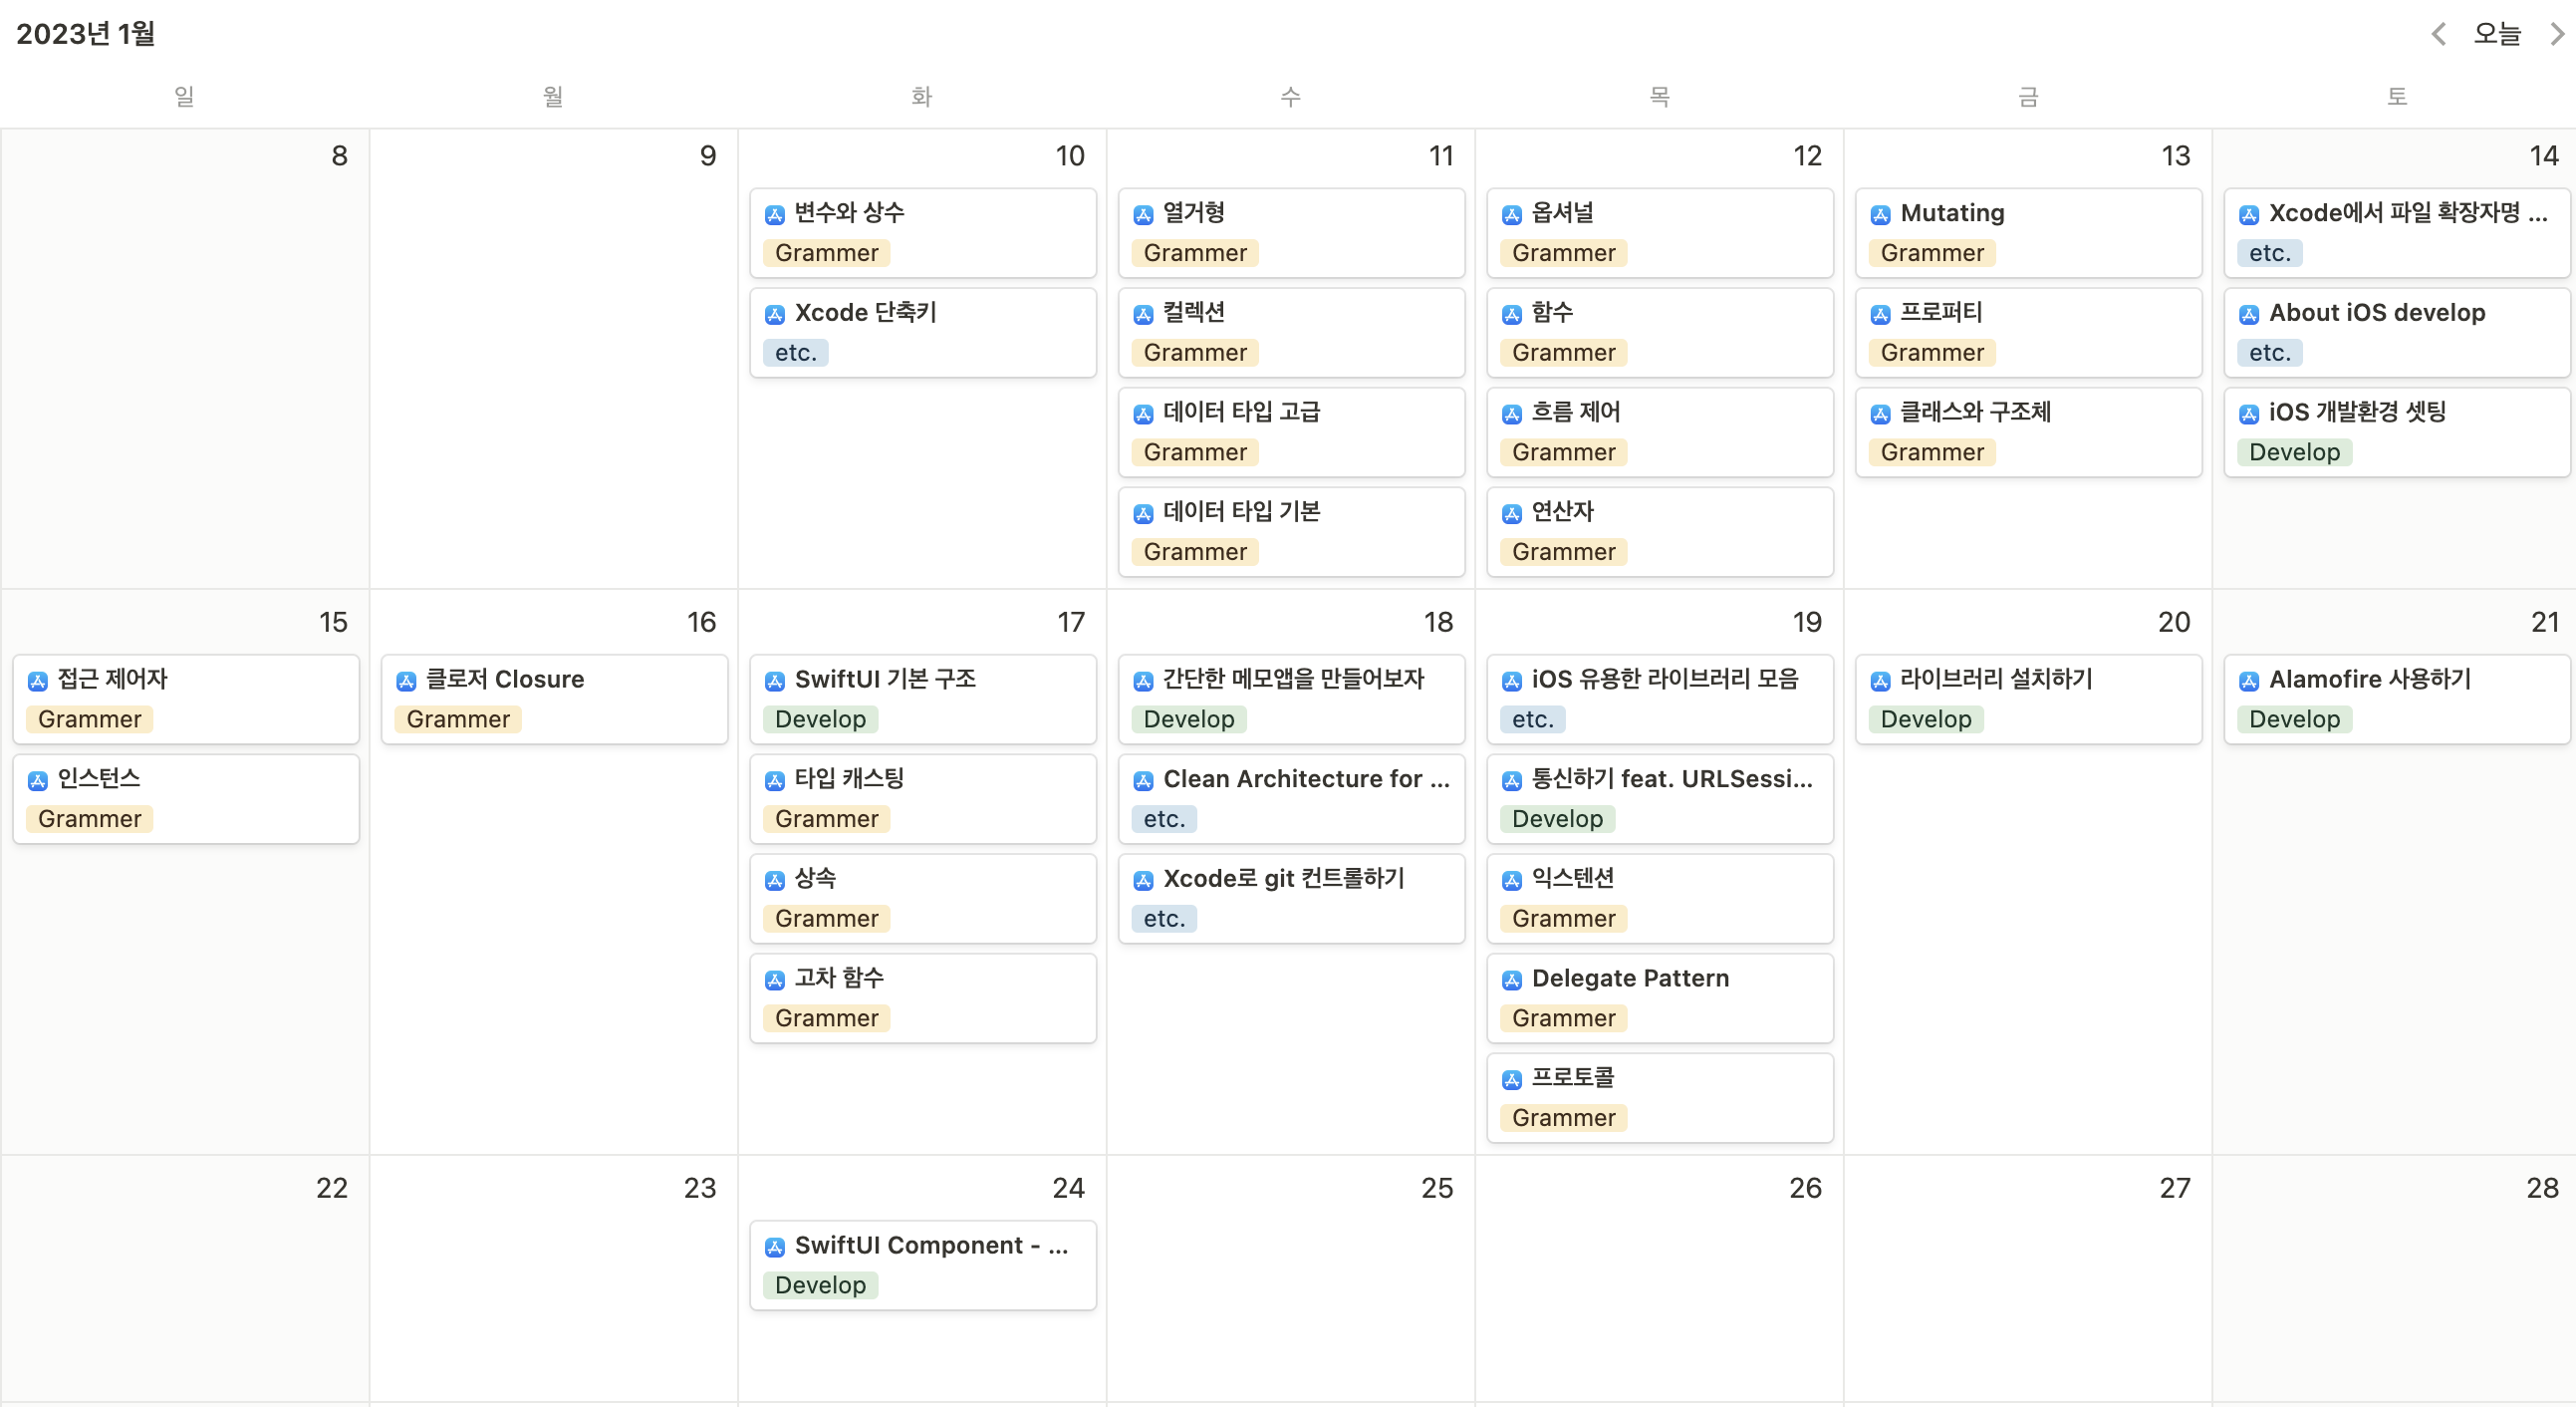Open the 통신하기 feat. URLSession entry
The width and height of the screenshot is (2576, 1407).
(x=1659, y=797)
